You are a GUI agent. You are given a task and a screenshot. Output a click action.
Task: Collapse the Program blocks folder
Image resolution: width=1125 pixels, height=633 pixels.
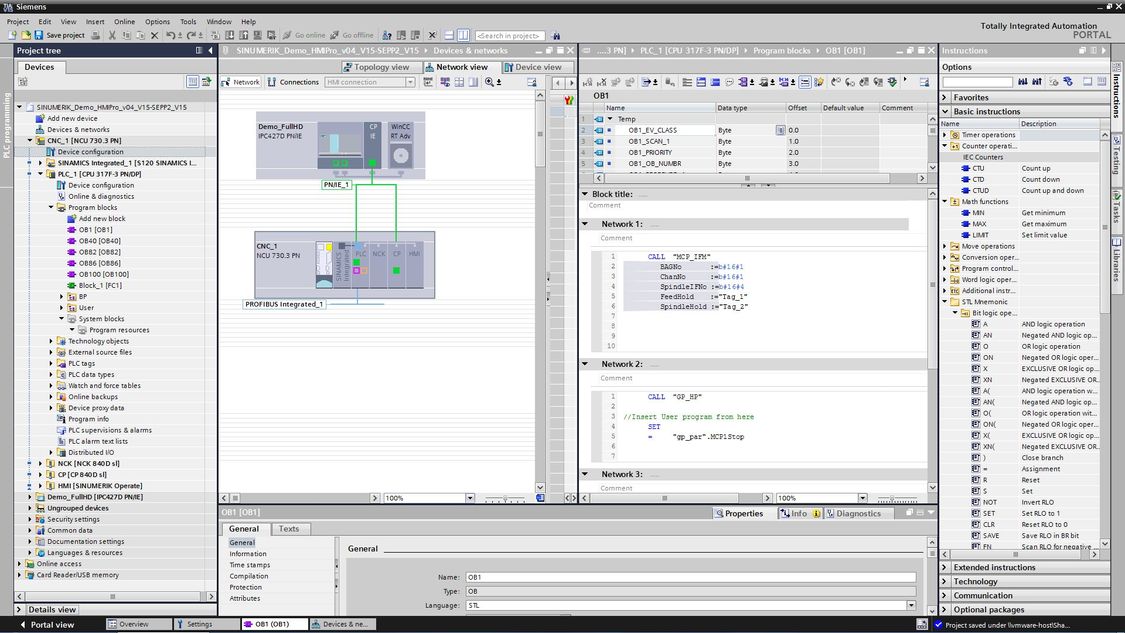(51, 207)
